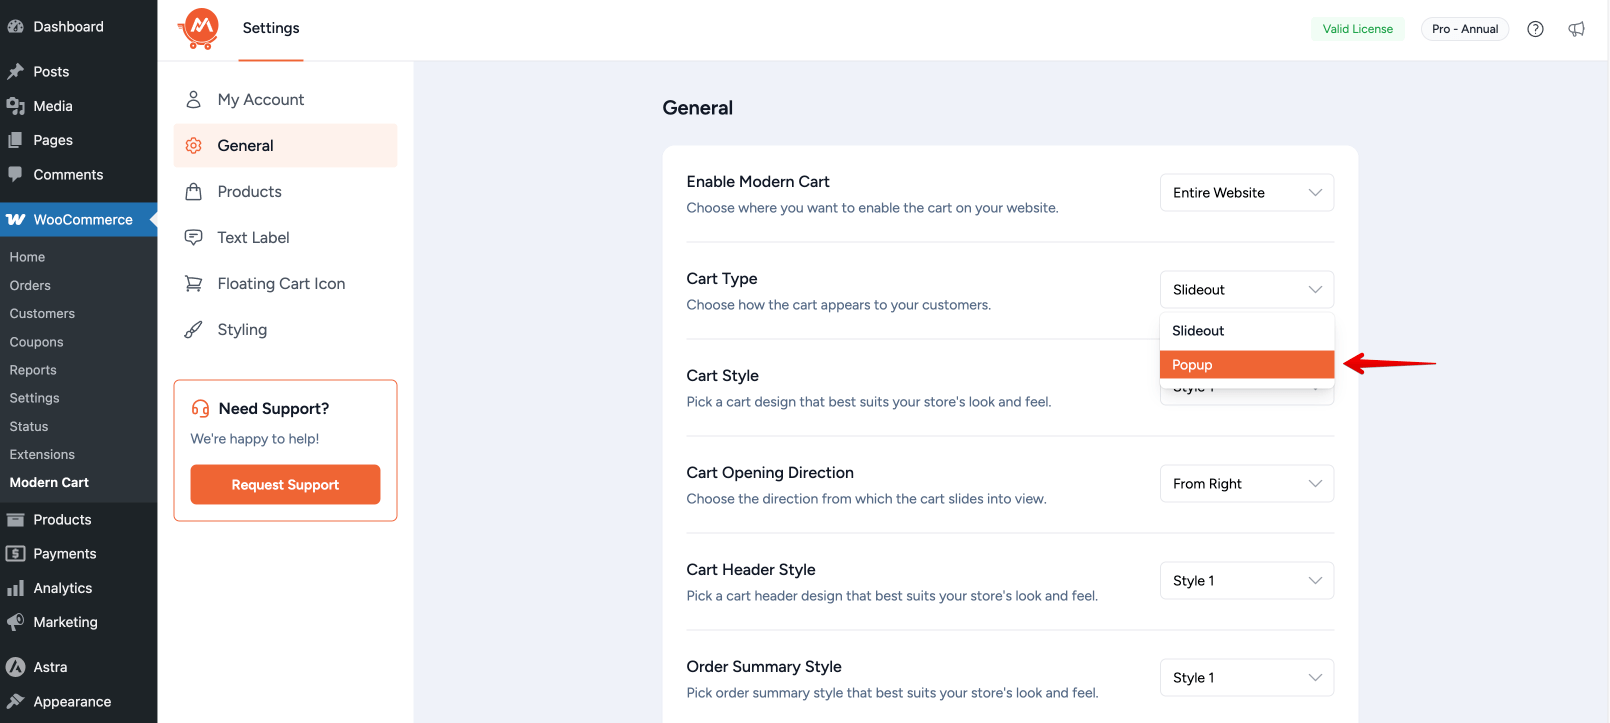The width and height of the screenshot is (1610, 723).
Task: Click the Comments bubble icon
Action: tap(15, 174)
